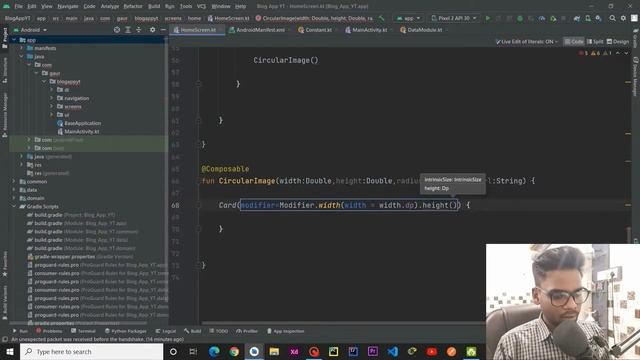The width and height of the screenshot is (640, 360).
Task: Click the horizontal scrollbar under editor
Action: pyautogui.click(x=343, y=323)
